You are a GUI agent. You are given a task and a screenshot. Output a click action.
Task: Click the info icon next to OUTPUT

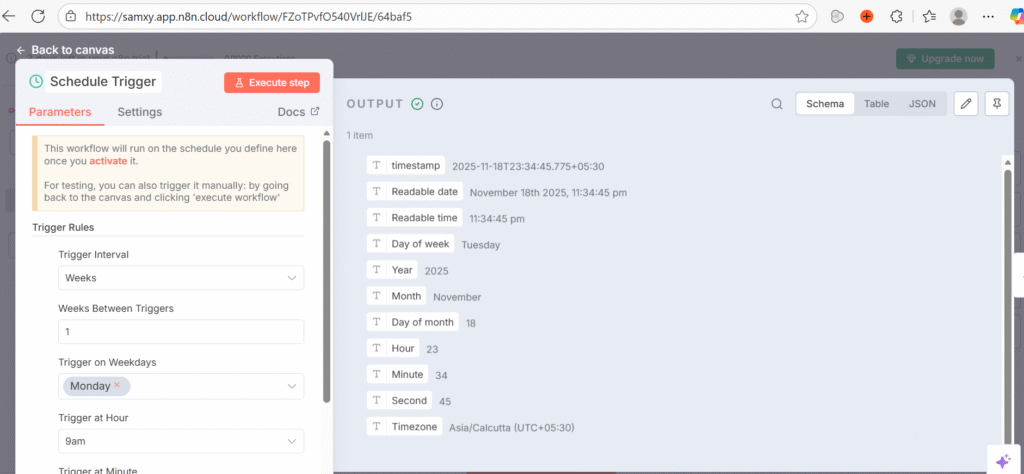tap(437, 104)
